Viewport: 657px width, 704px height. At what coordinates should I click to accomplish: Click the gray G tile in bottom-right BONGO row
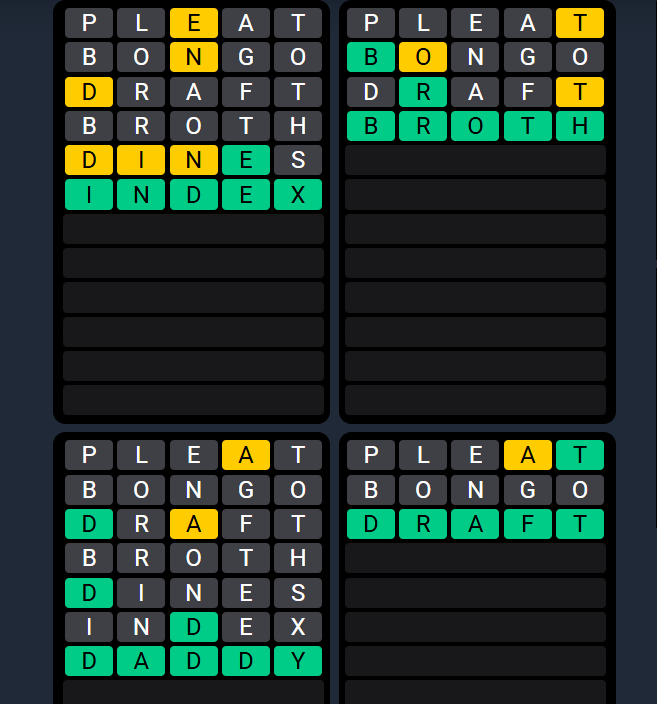tap(528, 490)
